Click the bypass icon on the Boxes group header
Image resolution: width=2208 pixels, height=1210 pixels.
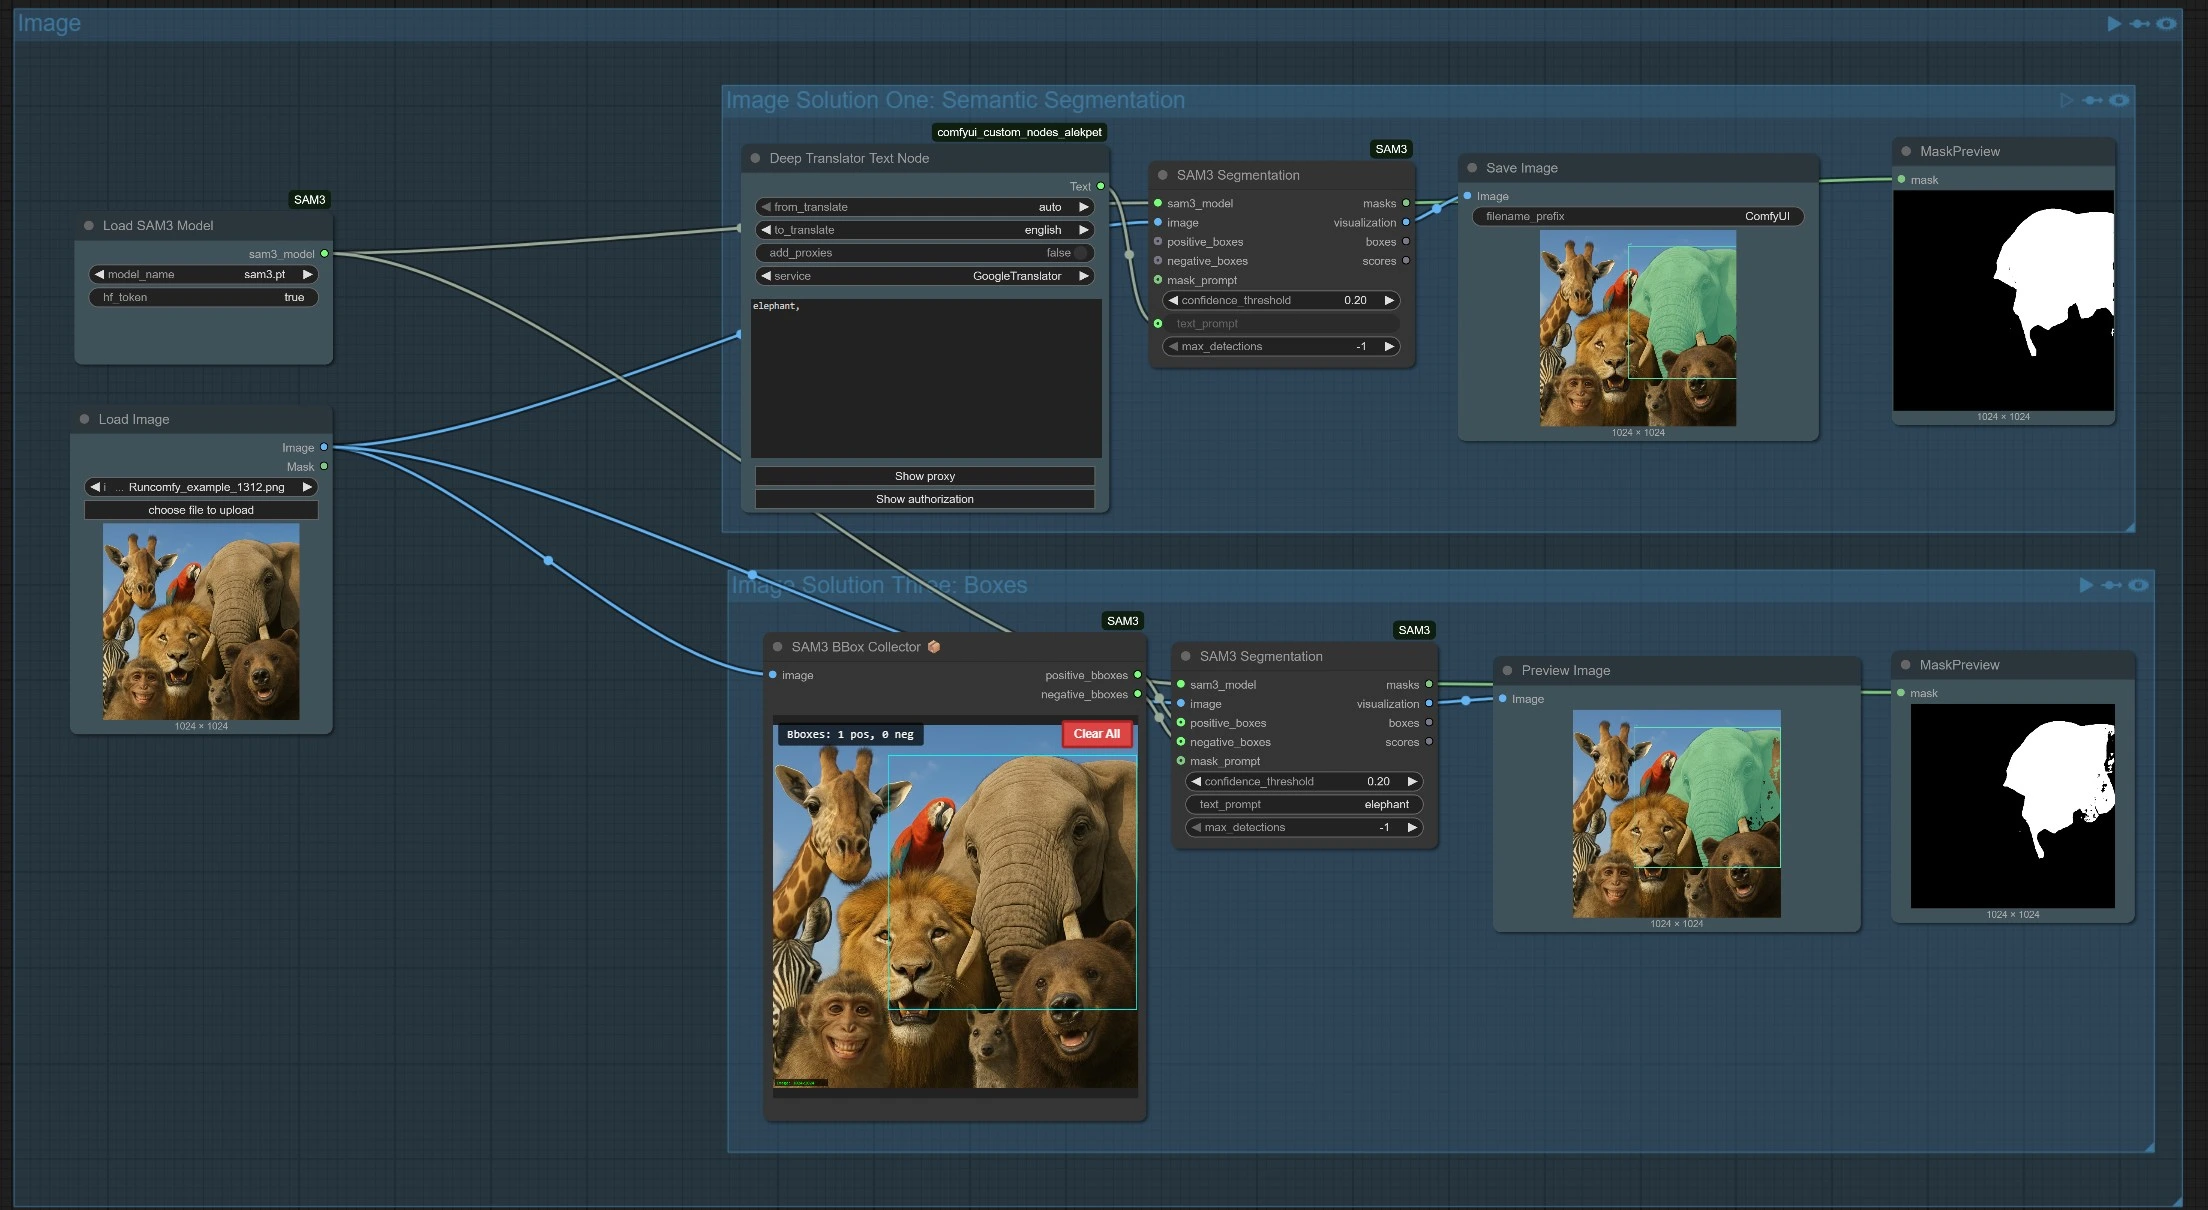(2111, 585)
